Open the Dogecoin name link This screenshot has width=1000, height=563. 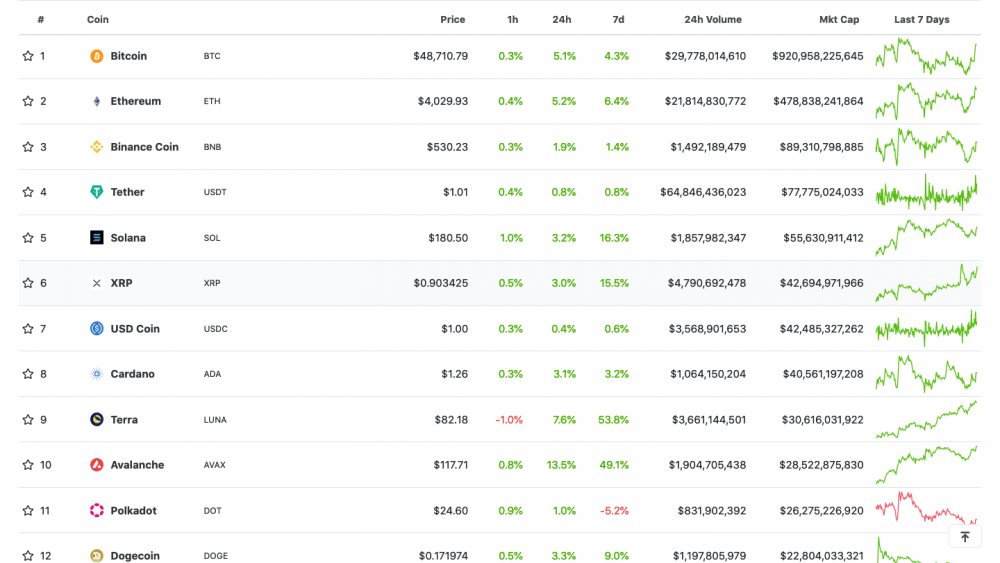coord(135,556)
